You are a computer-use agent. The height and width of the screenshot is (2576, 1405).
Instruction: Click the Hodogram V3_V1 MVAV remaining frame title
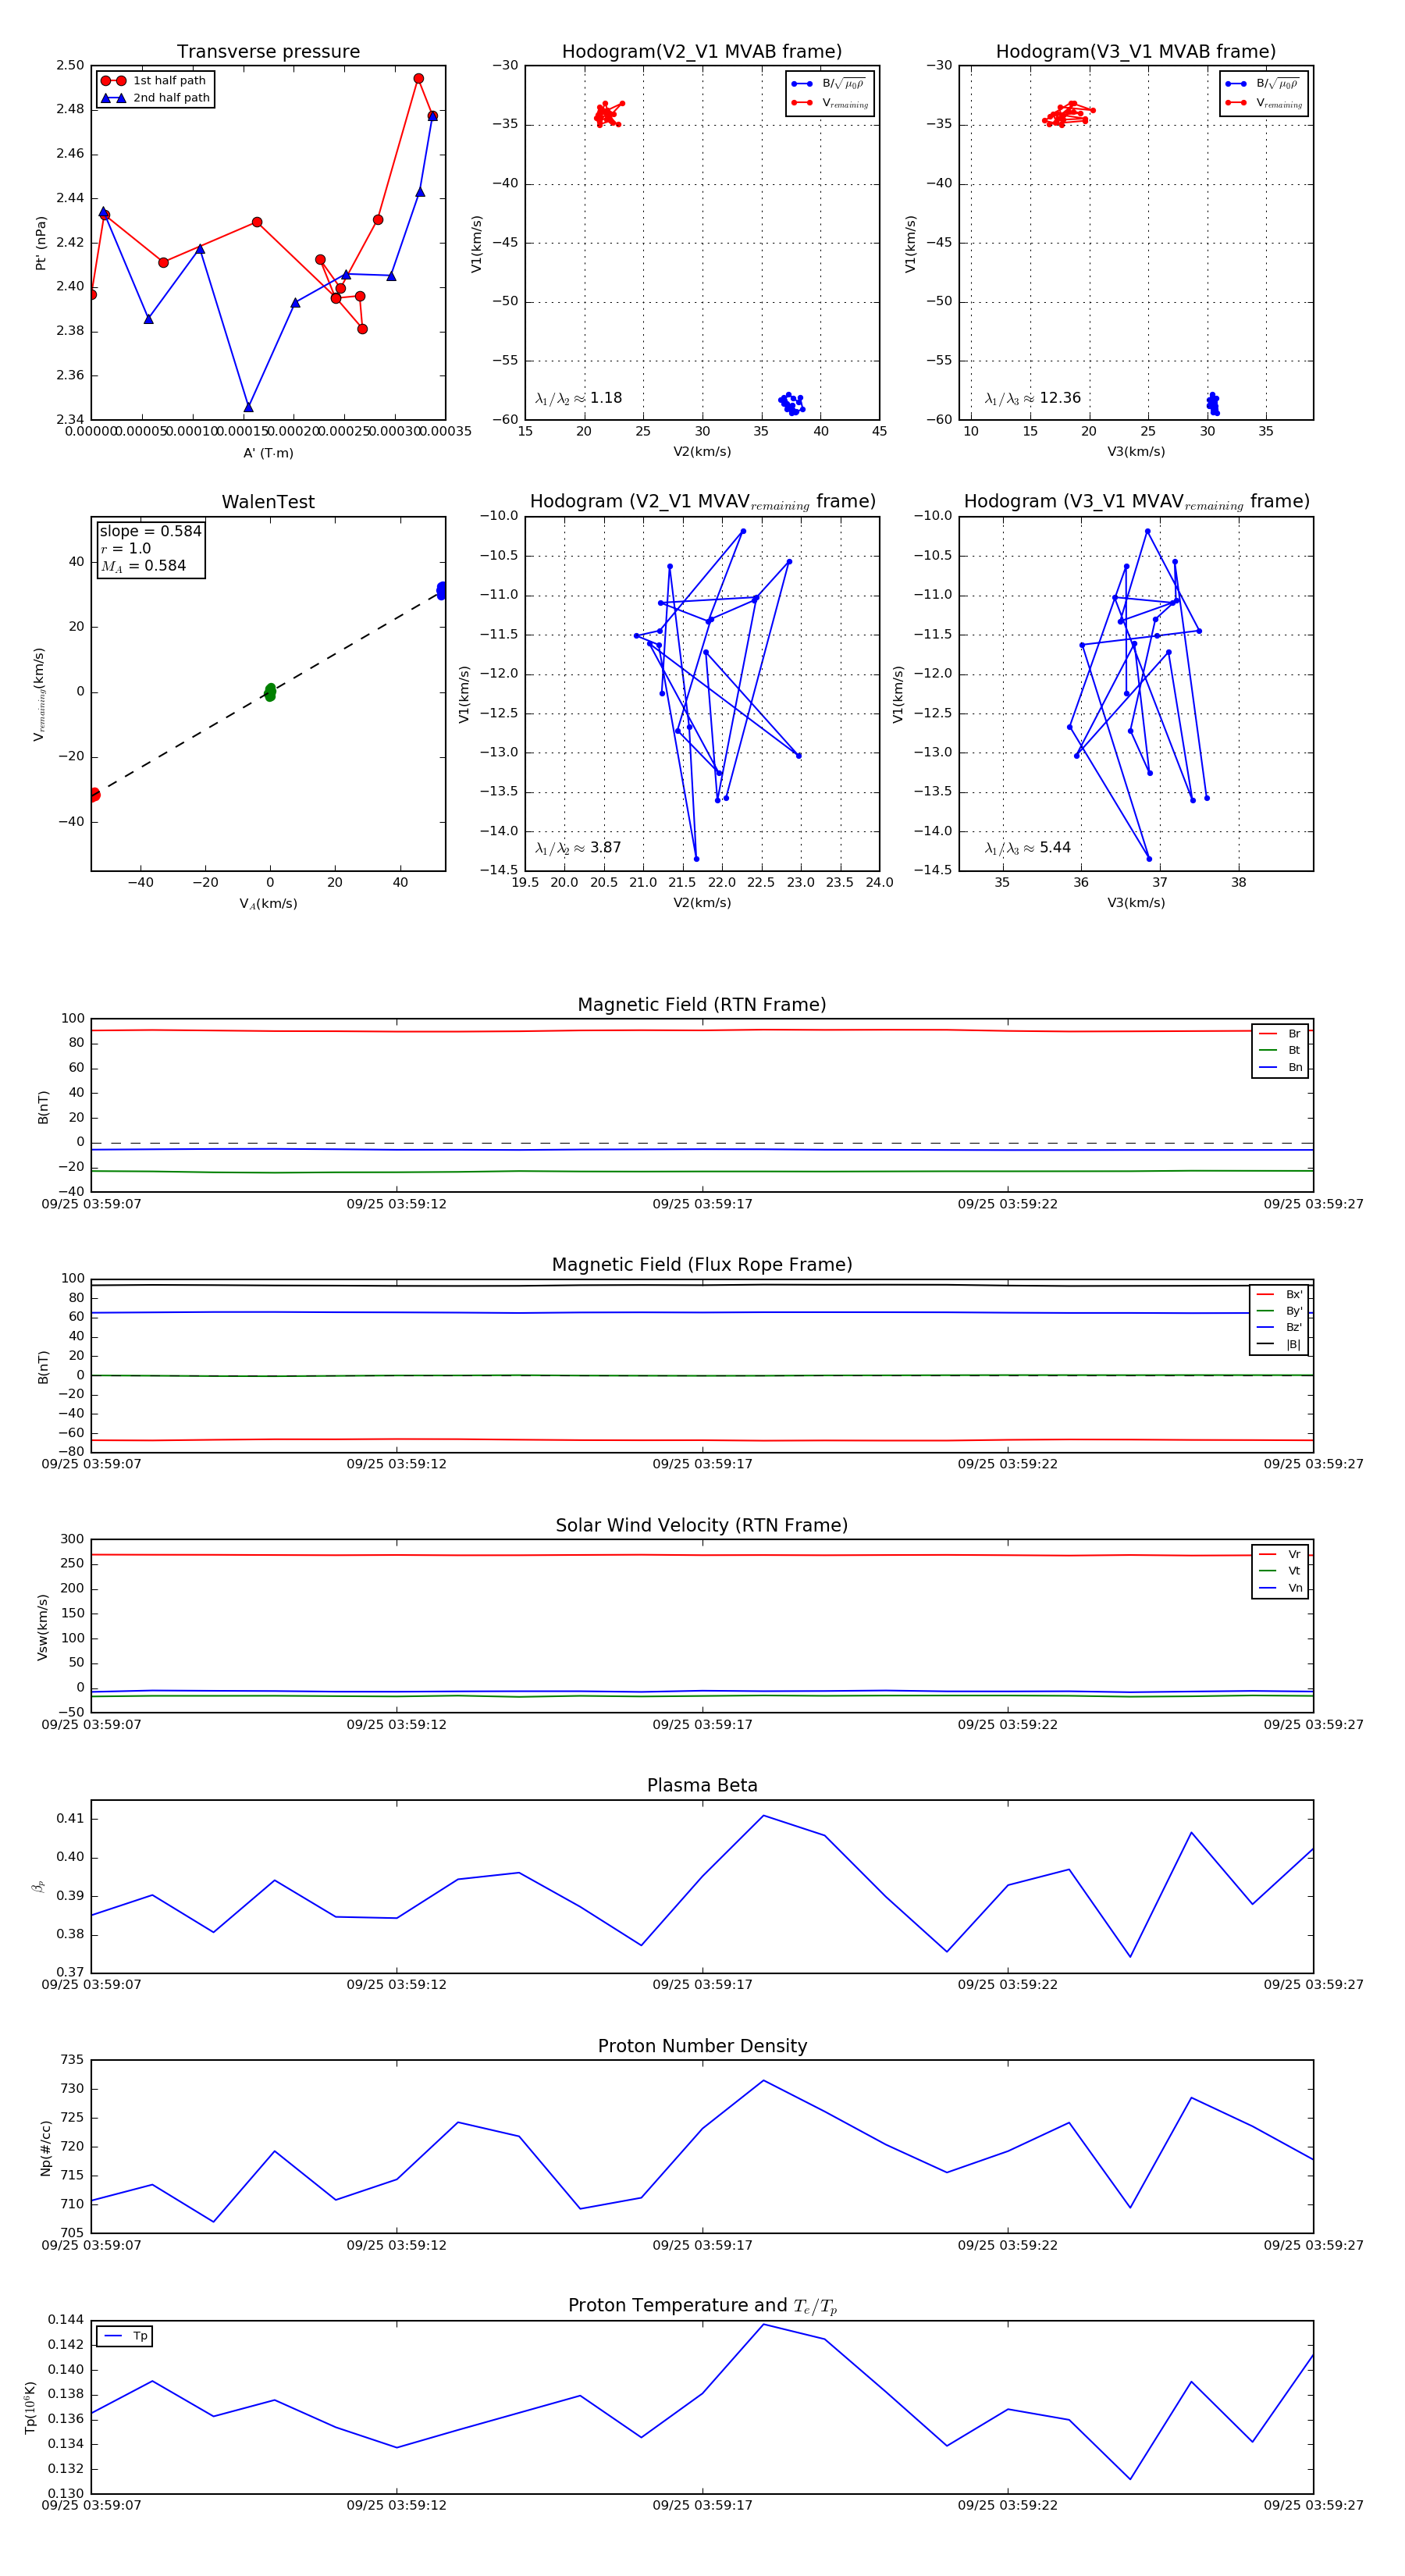click(x=1136, y=502)
